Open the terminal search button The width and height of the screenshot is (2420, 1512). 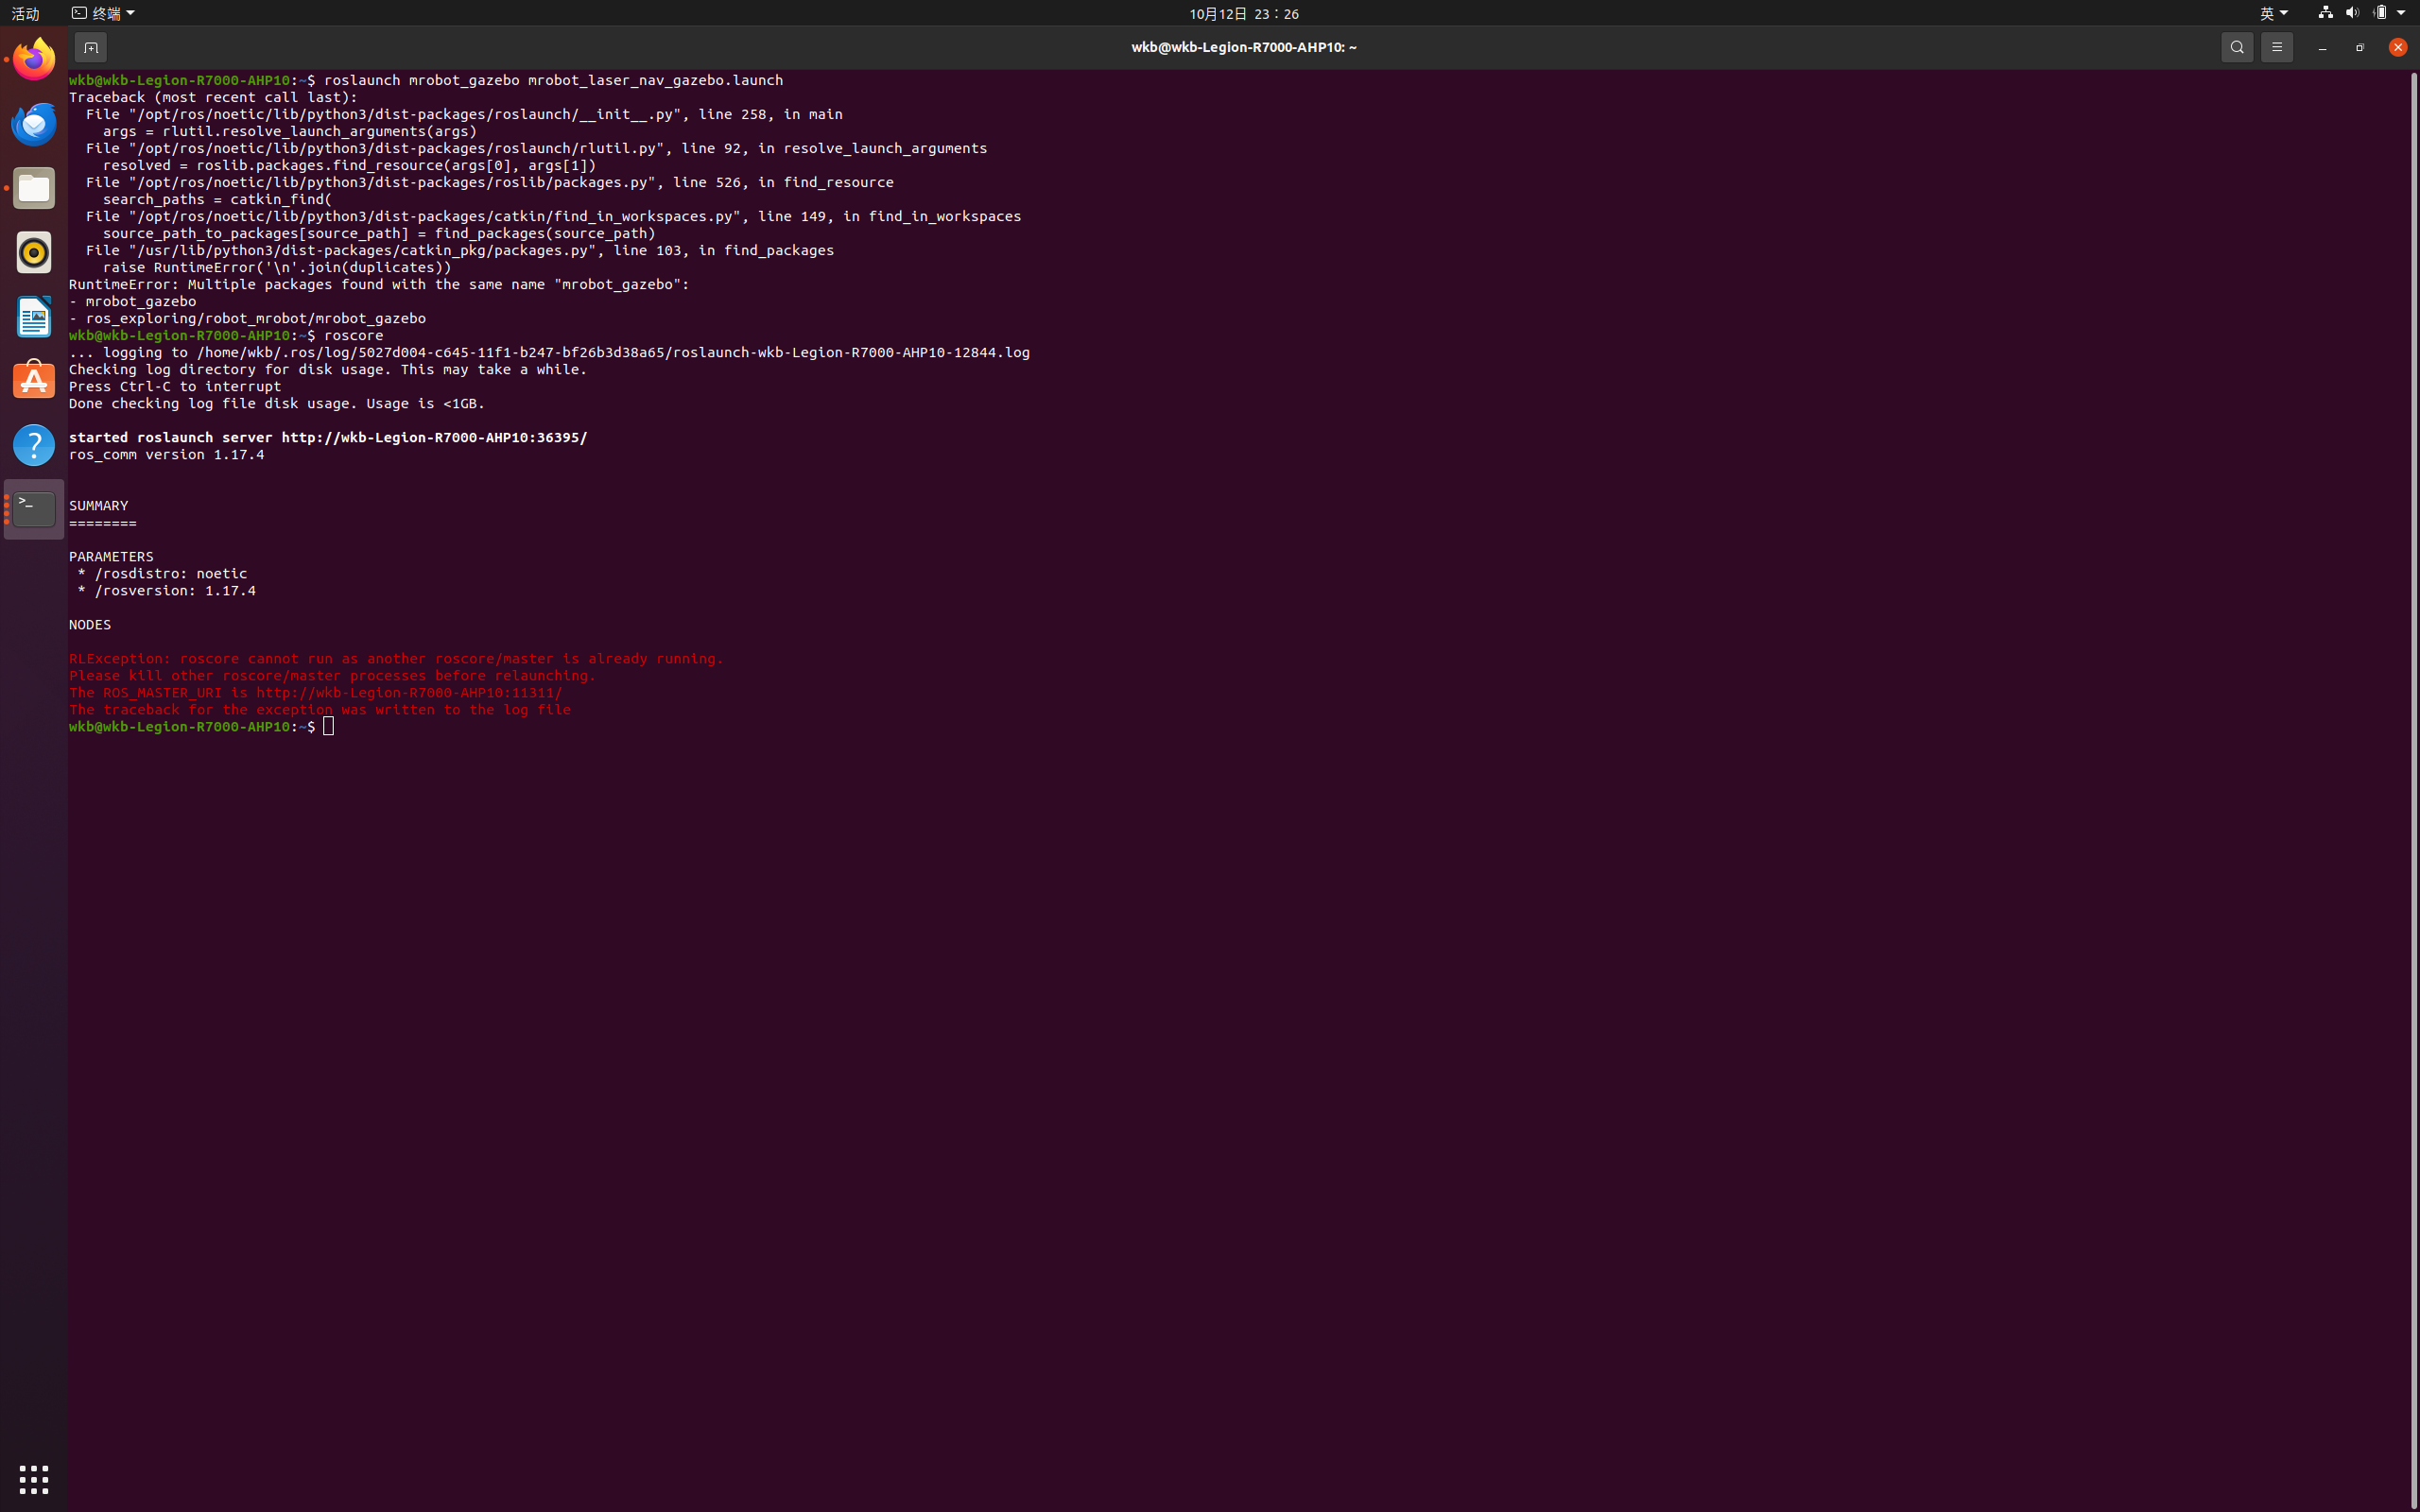[x=2237, y=47]
